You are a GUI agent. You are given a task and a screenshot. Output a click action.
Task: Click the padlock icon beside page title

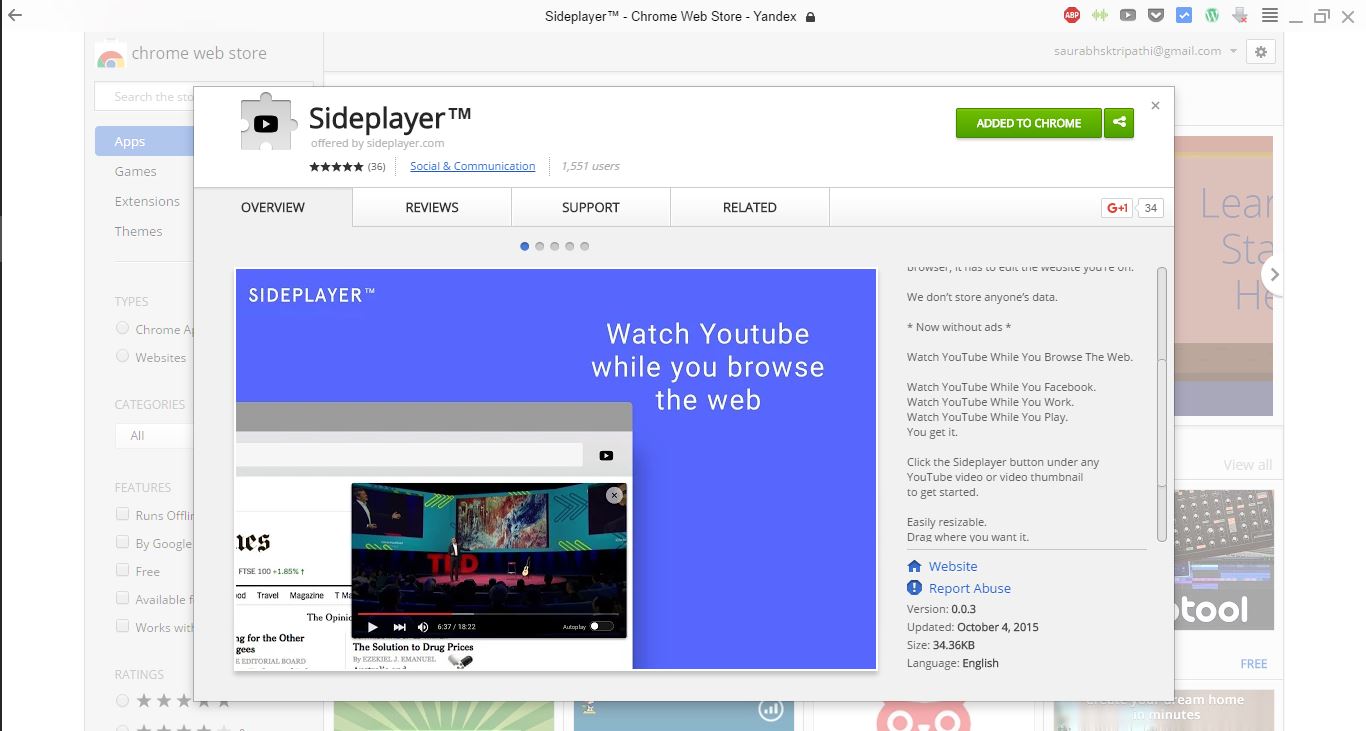tap(810, 17)
